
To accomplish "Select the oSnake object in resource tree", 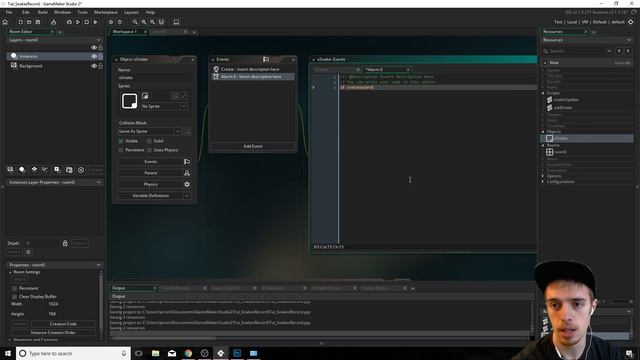I will click(x=560, y=138).
